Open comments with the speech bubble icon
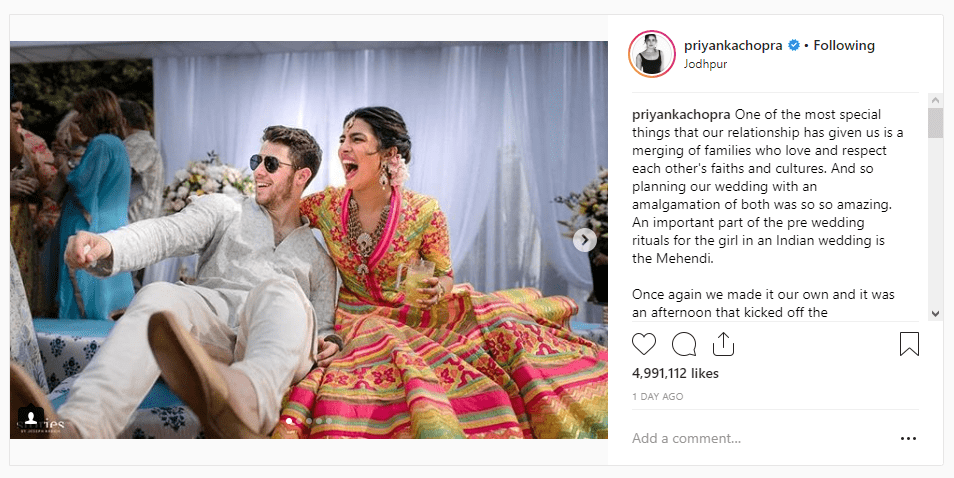 point(684,344)
